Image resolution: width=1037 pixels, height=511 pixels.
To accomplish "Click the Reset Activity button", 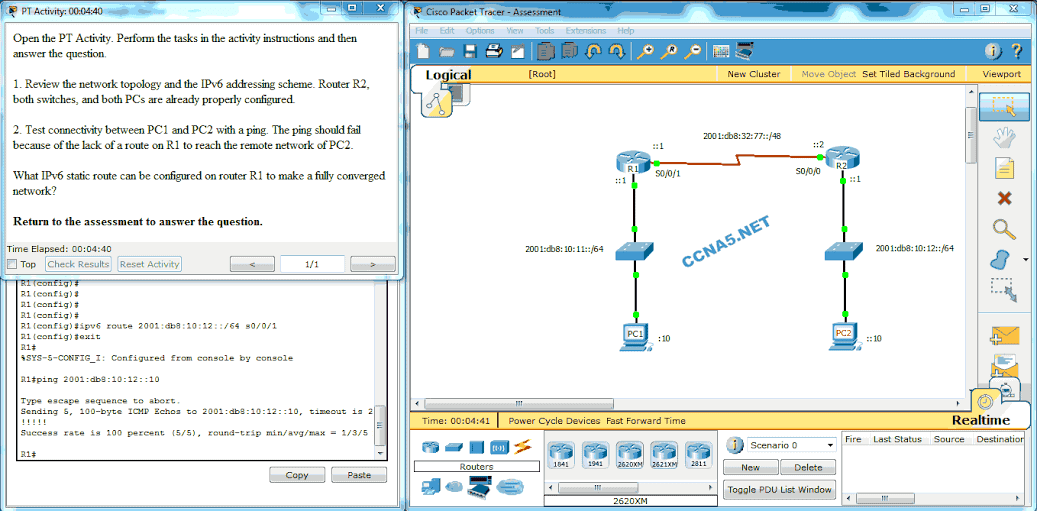I will point(149,264).
